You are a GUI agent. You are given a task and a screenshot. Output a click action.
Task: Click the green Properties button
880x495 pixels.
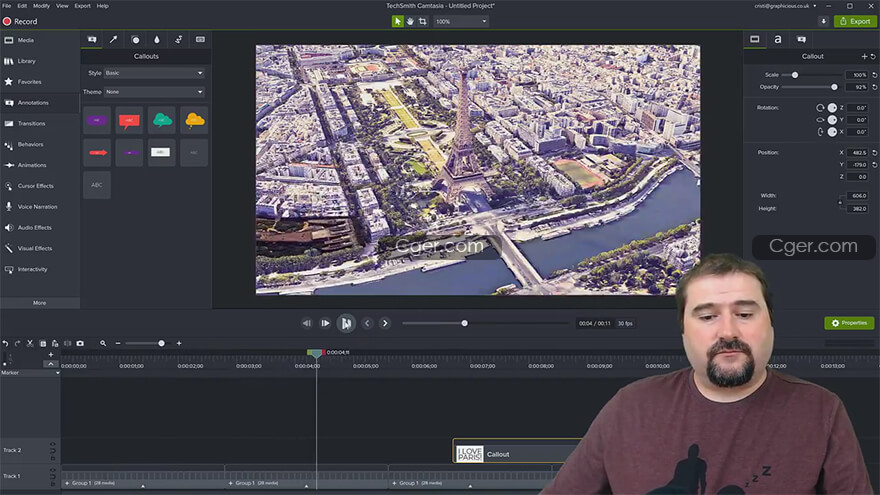point(849,323)
